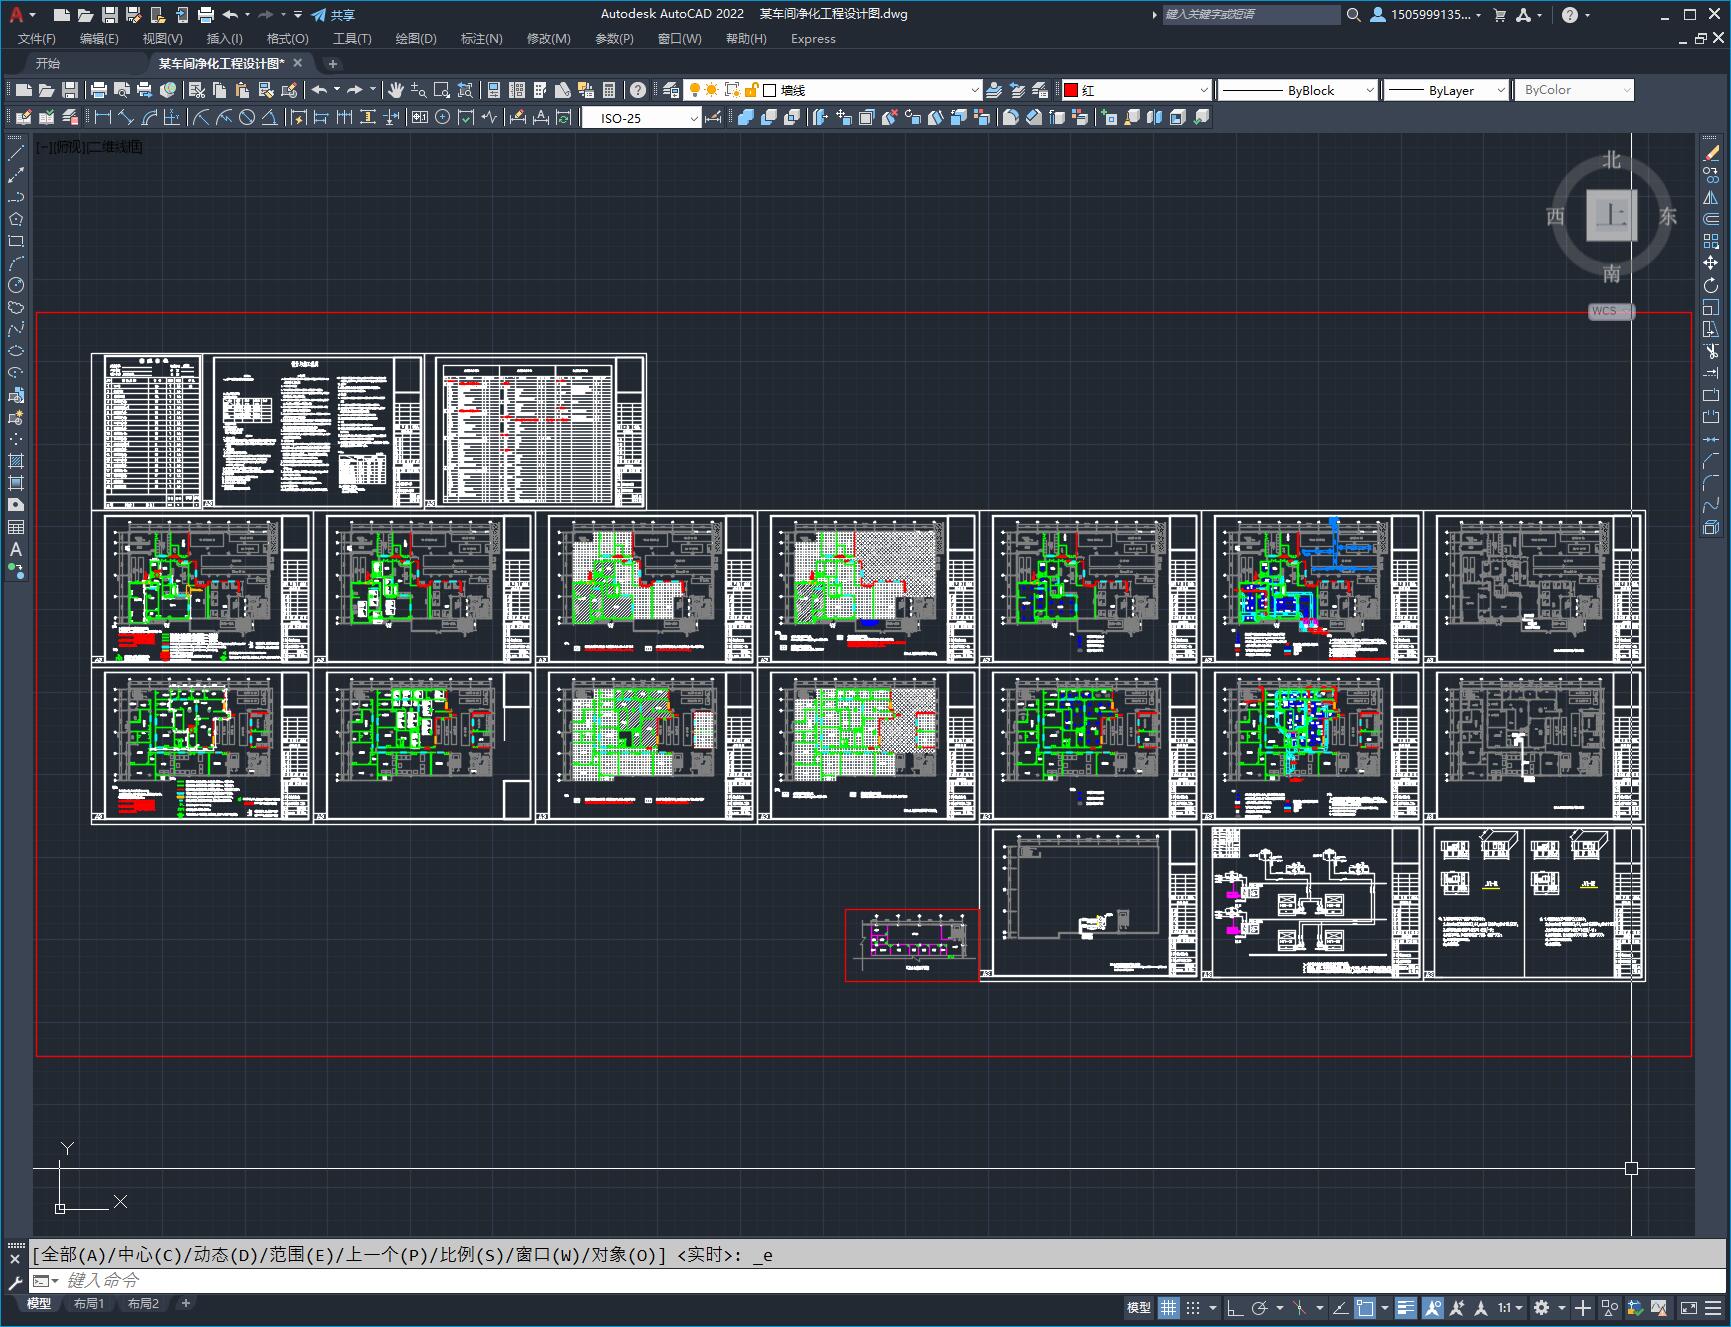Toggle Ortho mode in status bar
Image resolution: width=1731 pixels, height=1327 pixels.
[1235, 1307]
